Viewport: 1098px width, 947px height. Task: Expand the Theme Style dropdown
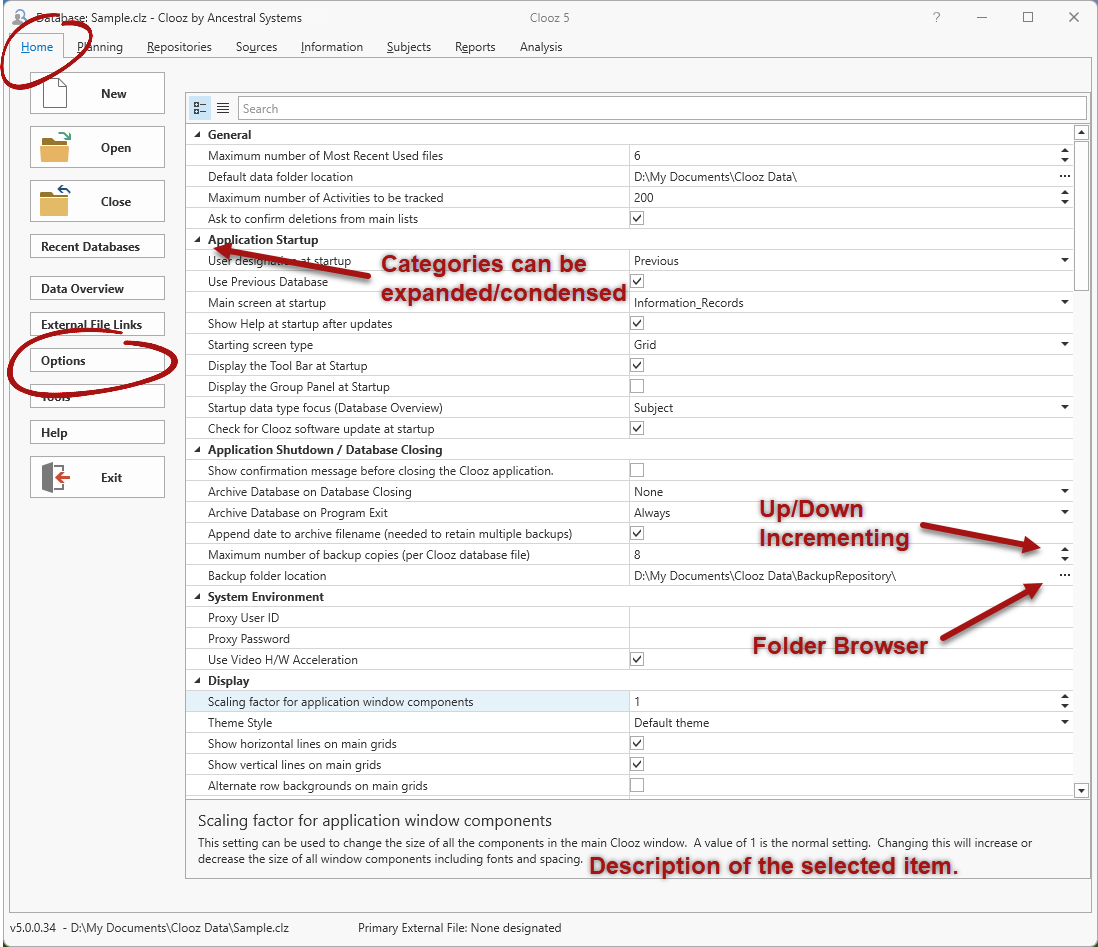click(1065, 723)
